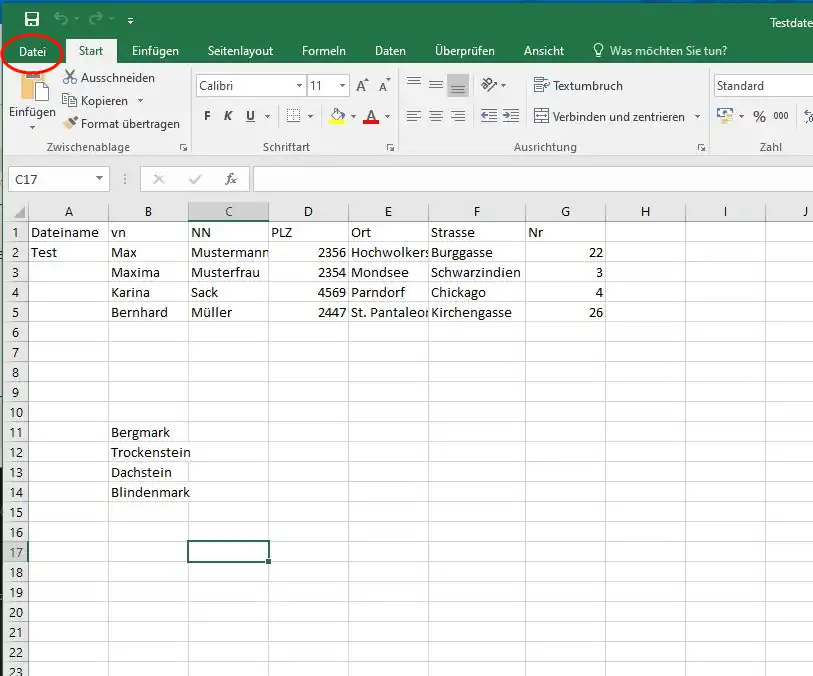813x676 pixels.
Task: Click Verbinden und zentrieren button
Action: point(608,117)
